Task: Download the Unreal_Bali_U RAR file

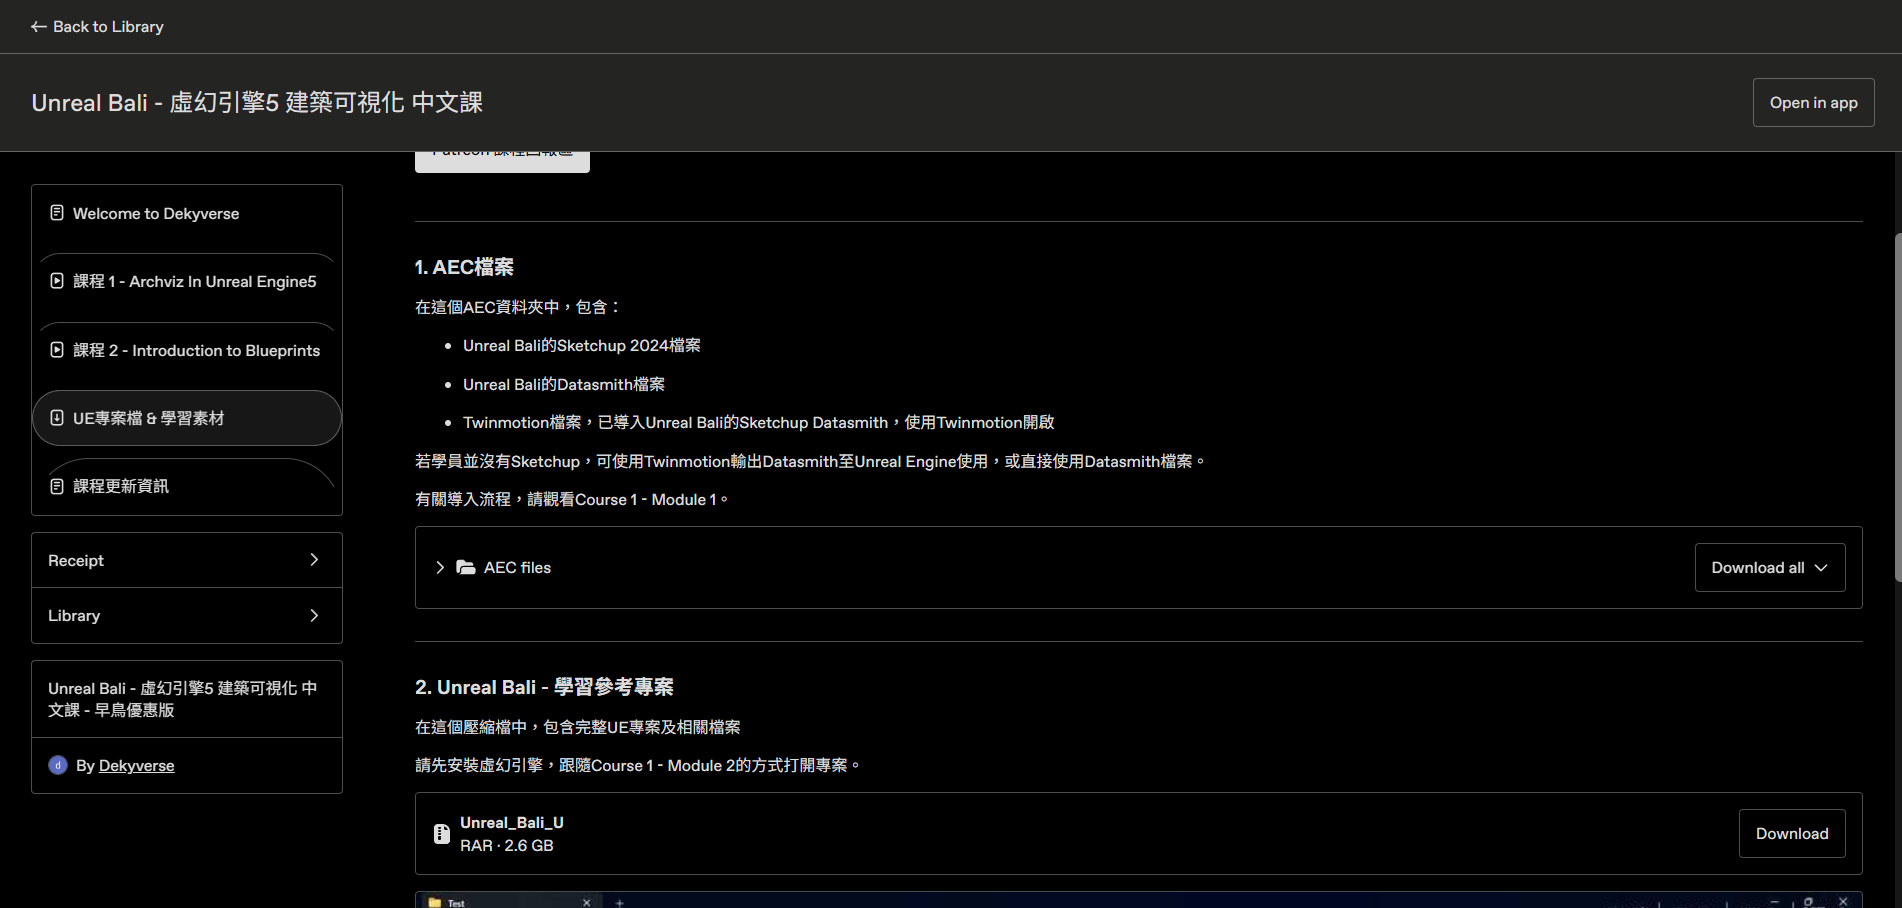Action: [1792, 834]
